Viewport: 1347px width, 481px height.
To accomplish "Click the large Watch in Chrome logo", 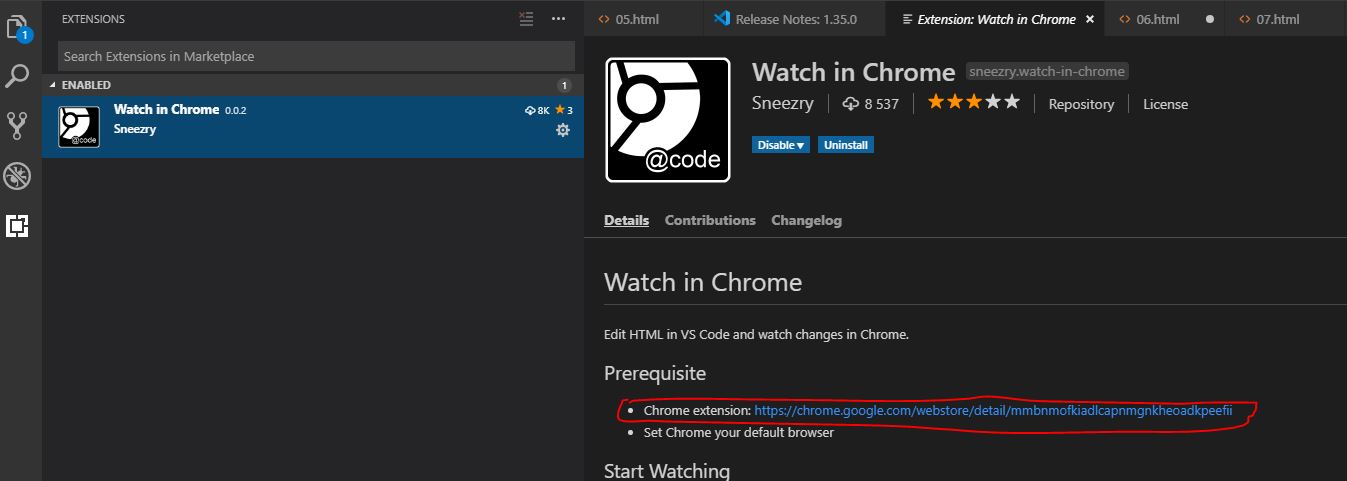I will tap(668, 120).
